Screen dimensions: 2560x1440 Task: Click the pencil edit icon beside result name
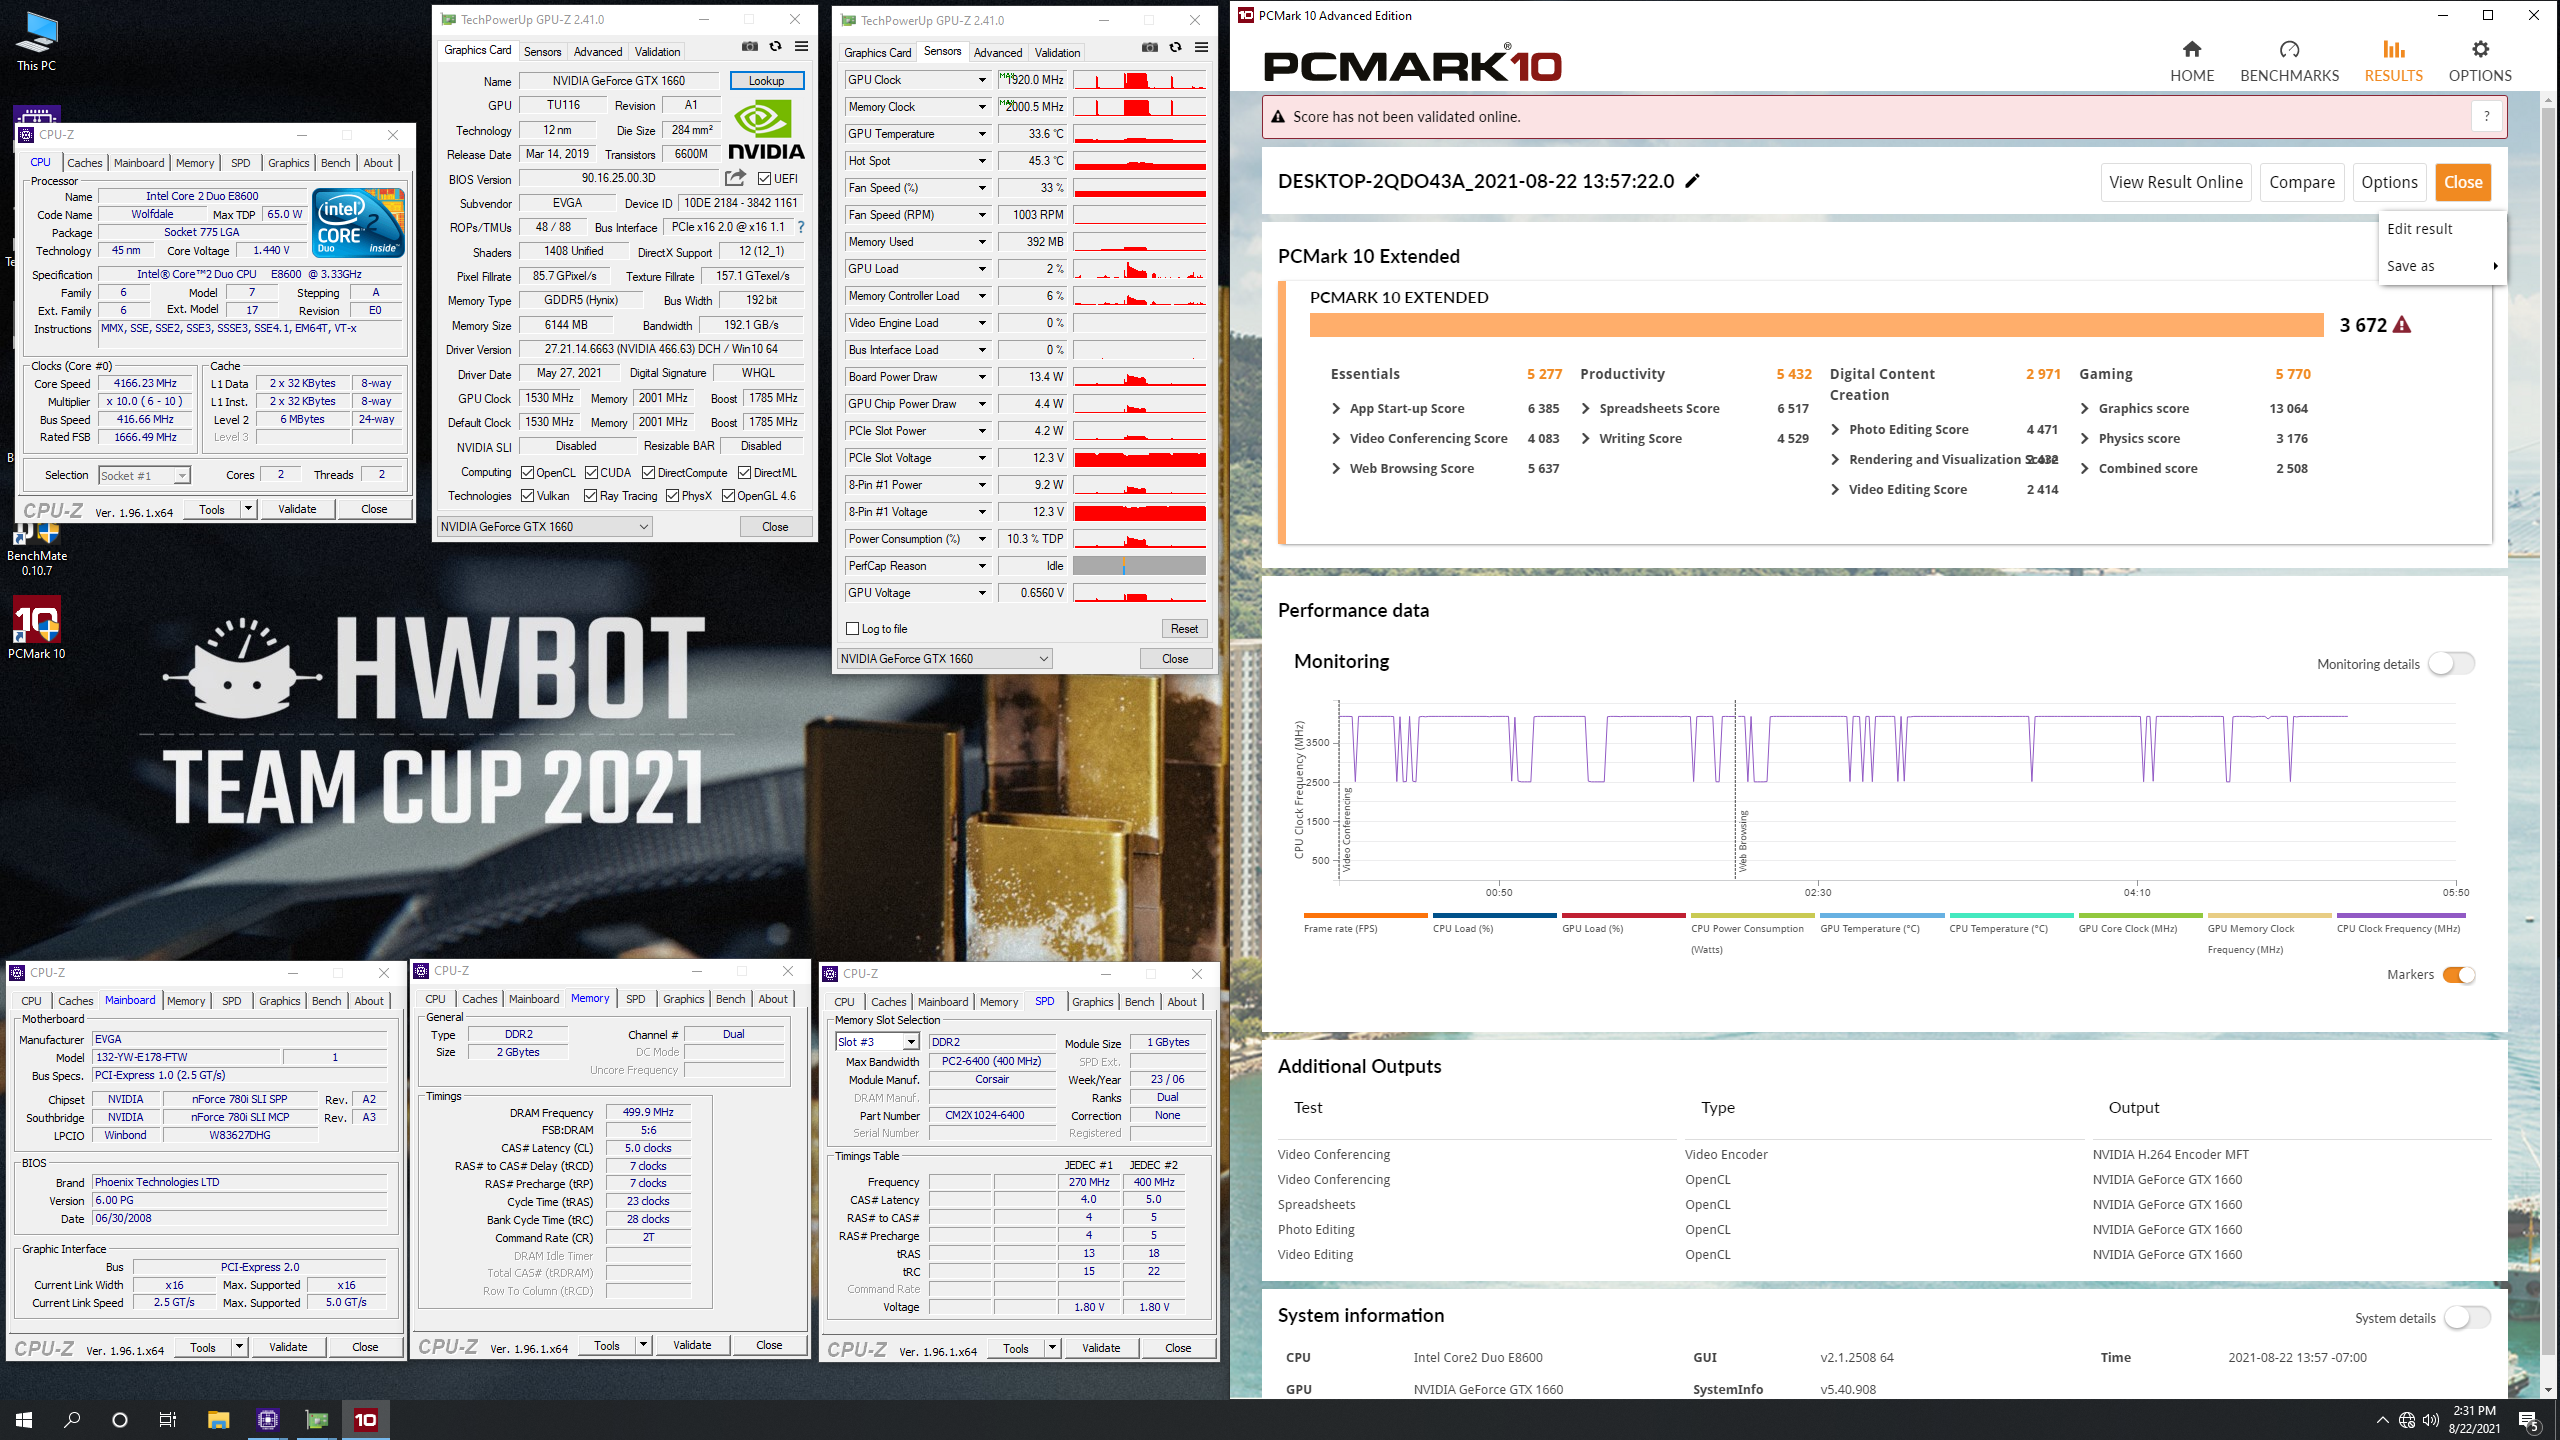[x=1692, y=181]
